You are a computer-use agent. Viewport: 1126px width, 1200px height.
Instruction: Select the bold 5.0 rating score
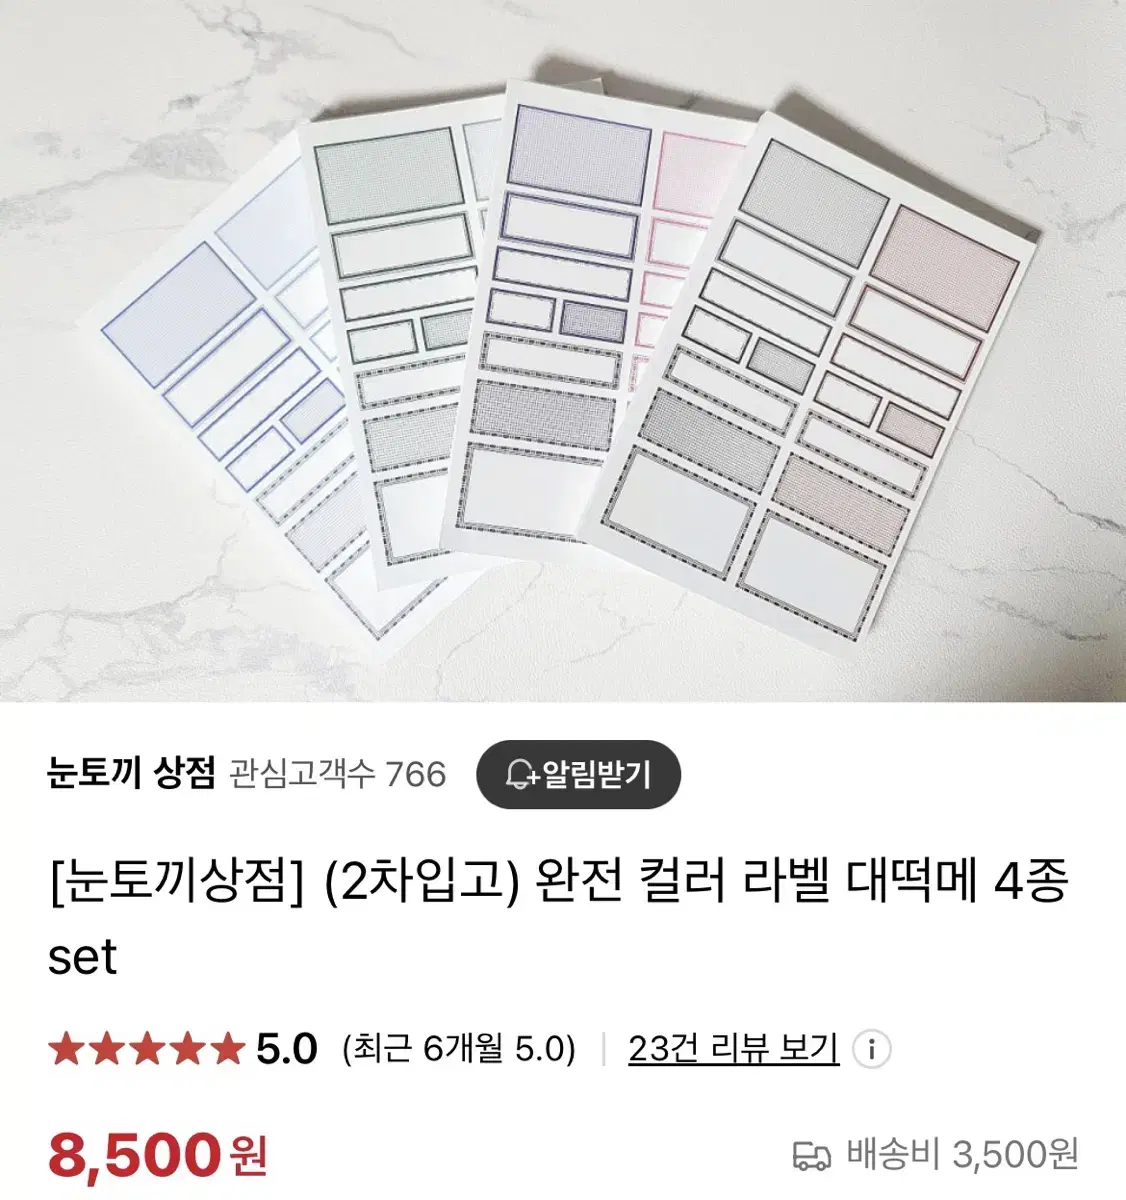pos(286,1049)
